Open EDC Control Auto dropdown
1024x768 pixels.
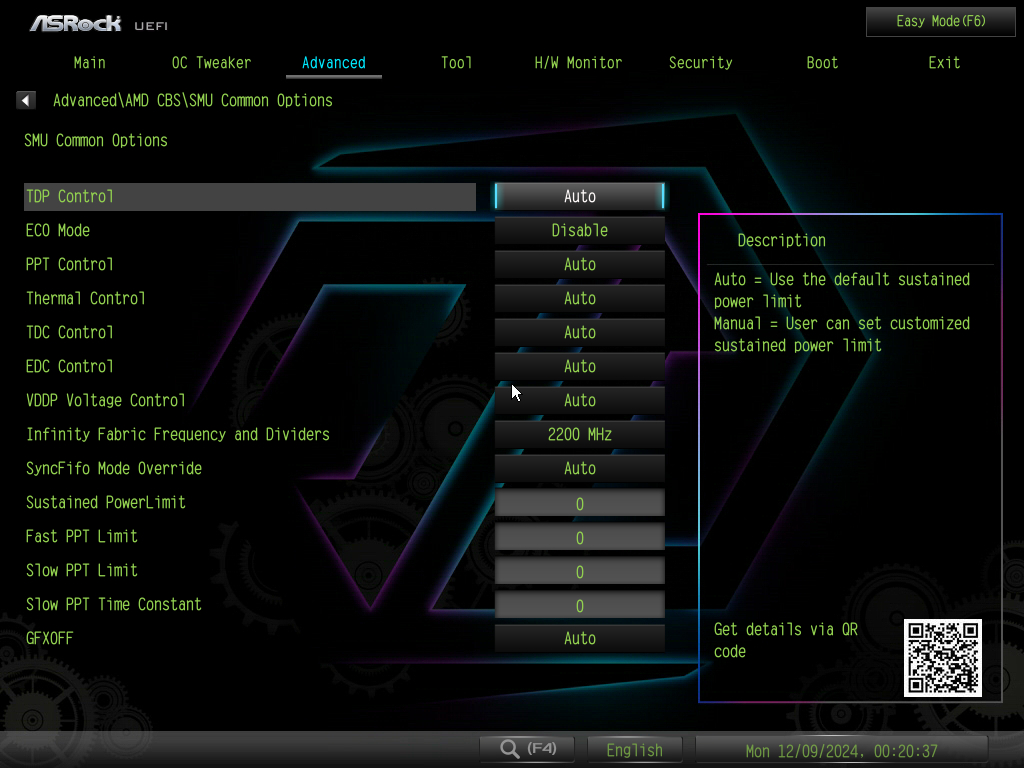click(579, 366)
